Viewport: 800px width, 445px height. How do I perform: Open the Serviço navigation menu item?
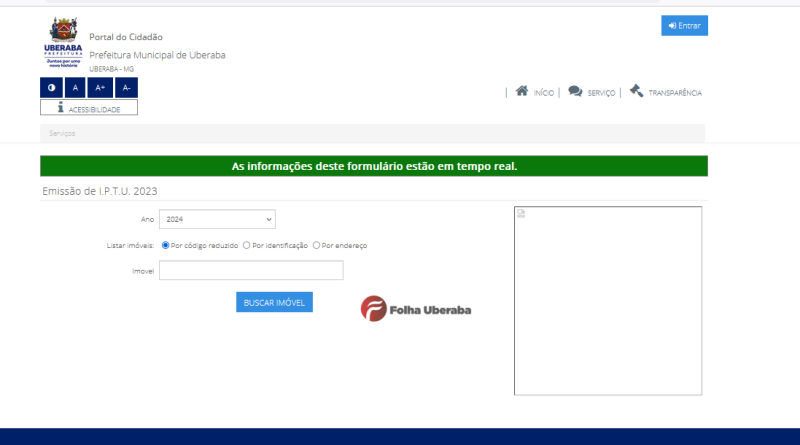click(591, 92)
